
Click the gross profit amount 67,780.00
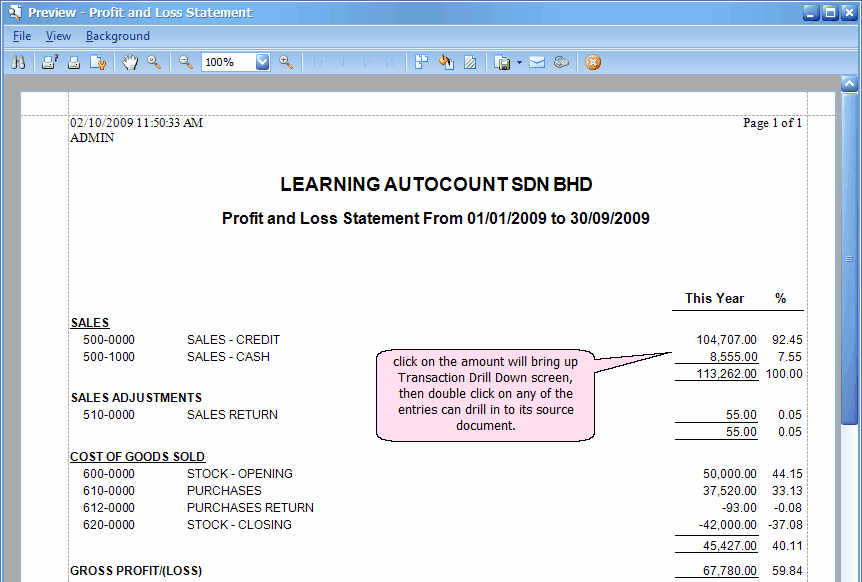(730, 571)
